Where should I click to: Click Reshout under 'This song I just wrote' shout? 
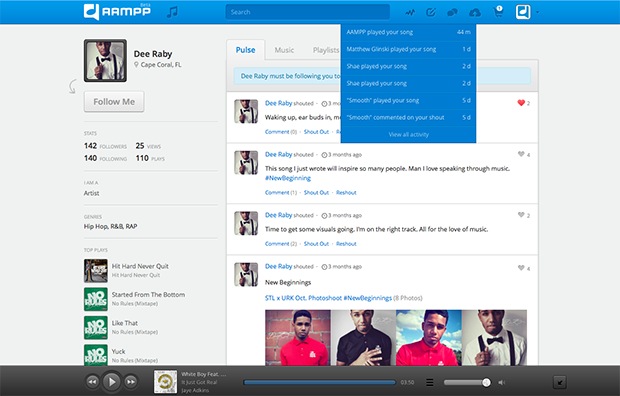point(346,193)
